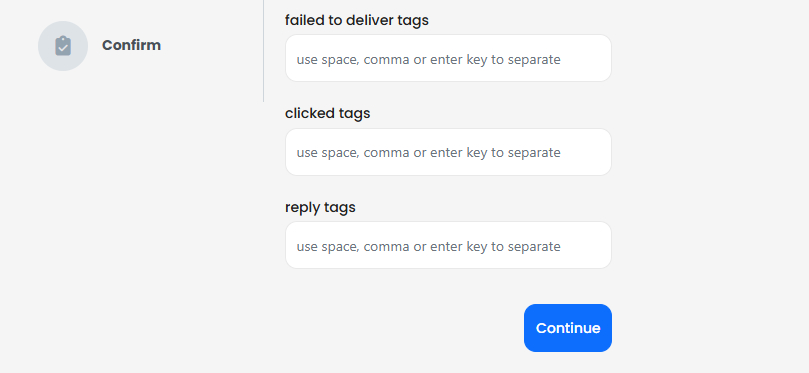This screenshot has width=809, height=373.
Task: Click the Confirm step clipboard-check icon
Action: point(63,46)
